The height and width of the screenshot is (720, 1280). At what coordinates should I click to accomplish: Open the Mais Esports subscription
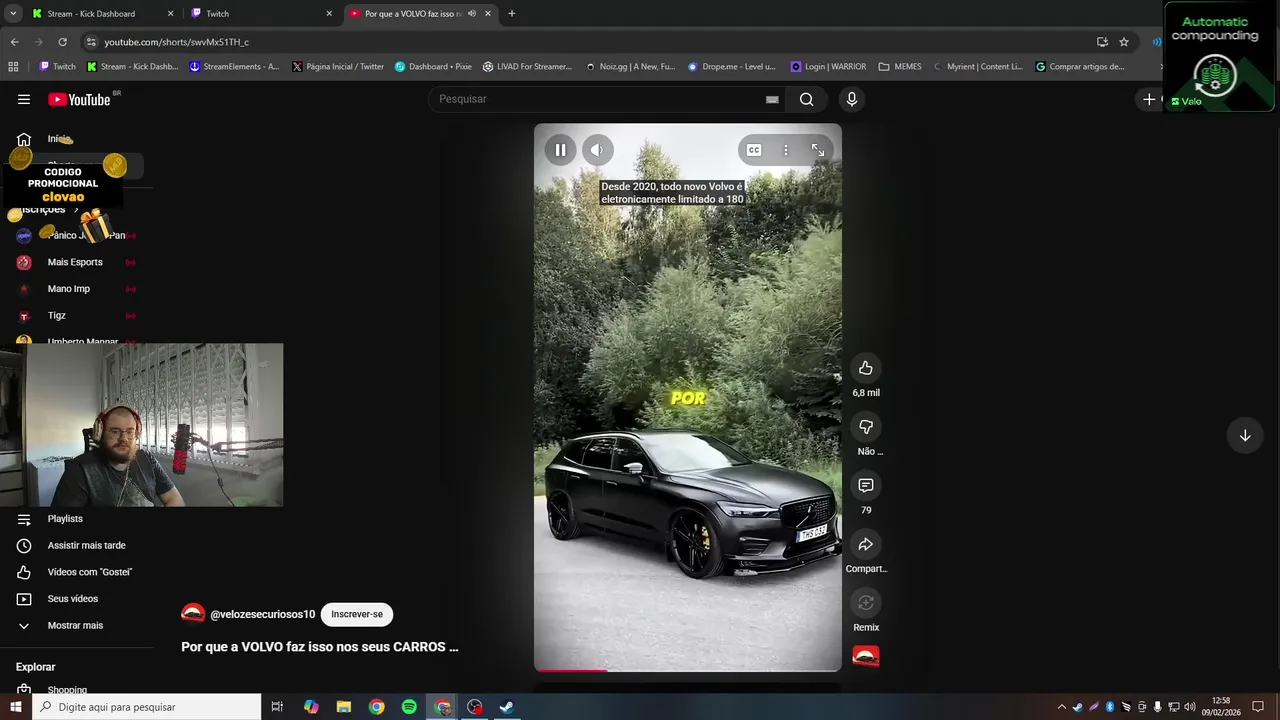click(75, 262)
